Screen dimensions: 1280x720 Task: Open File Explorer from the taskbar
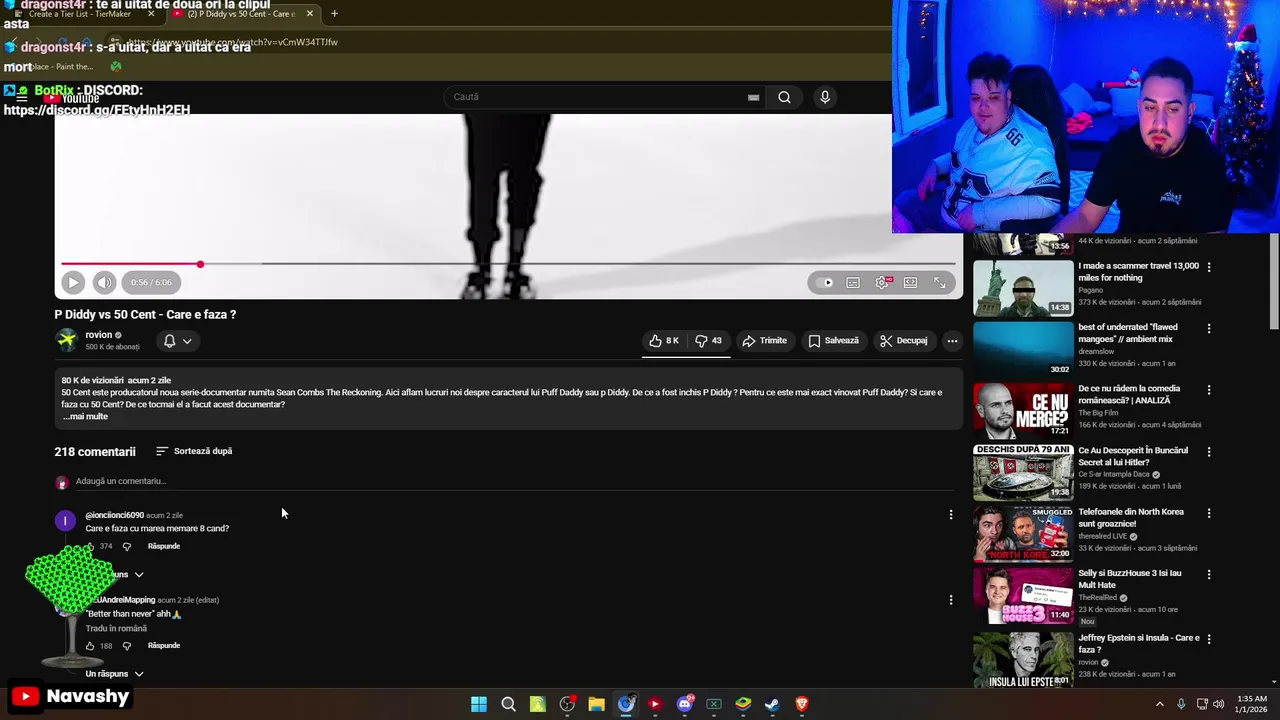tap(596, 704)
